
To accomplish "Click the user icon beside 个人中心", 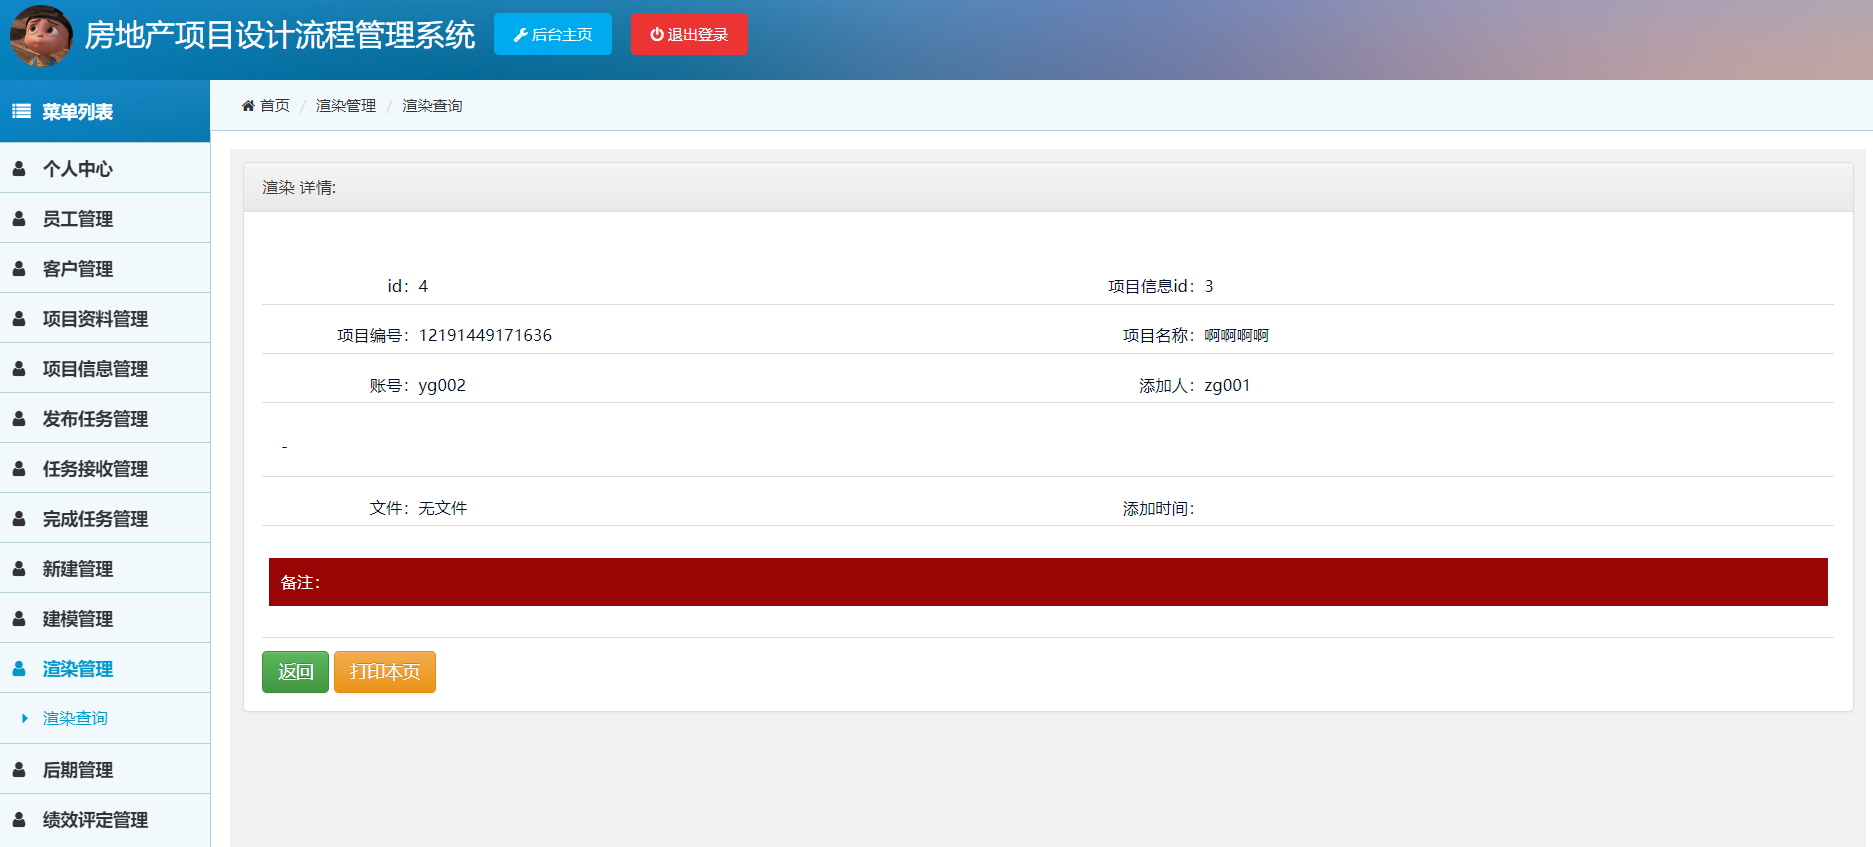I will (19, 168).
